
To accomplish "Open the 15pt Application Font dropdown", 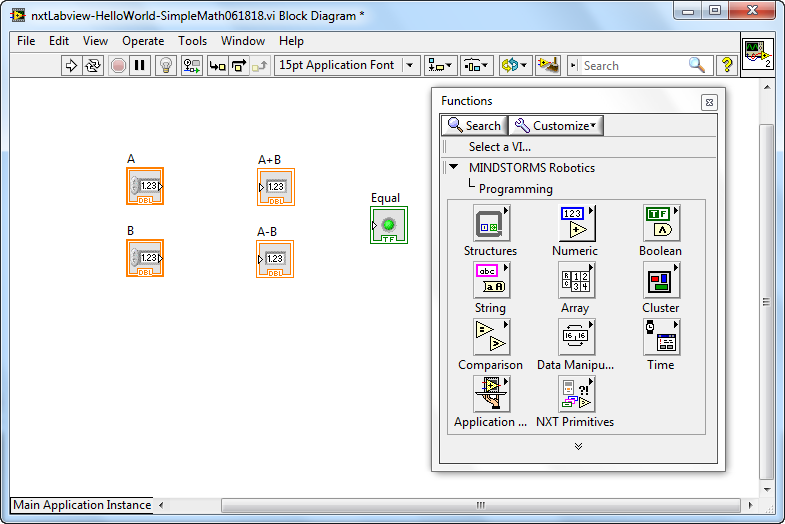I will click(346, 66).
